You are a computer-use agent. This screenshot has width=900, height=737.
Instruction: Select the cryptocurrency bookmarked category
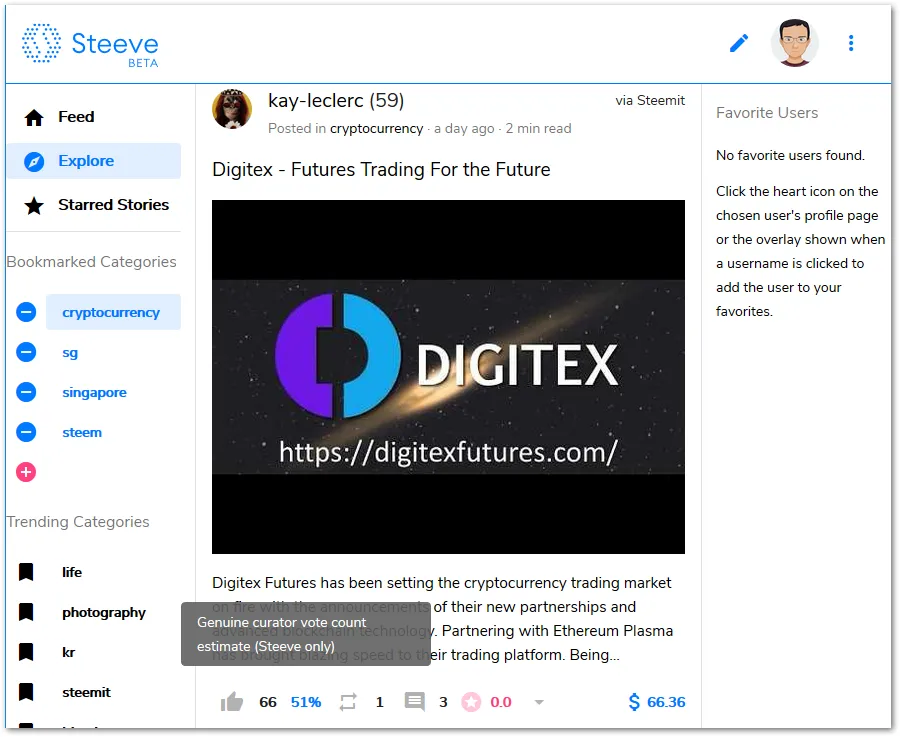pyautogui.click(x=113, y=312)
